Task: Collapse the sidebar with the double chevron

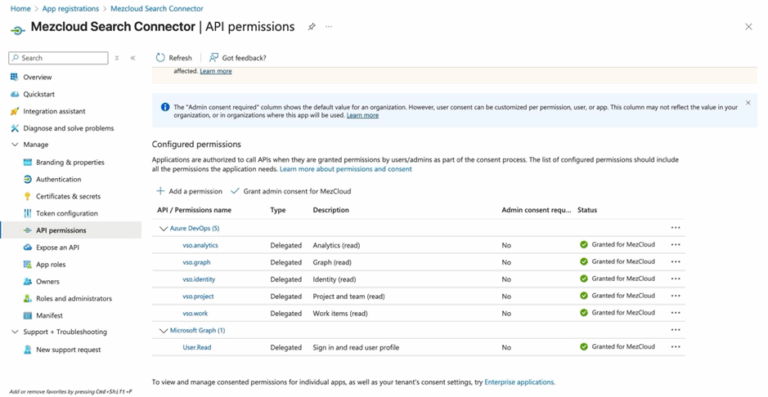Action: (133, 58)
